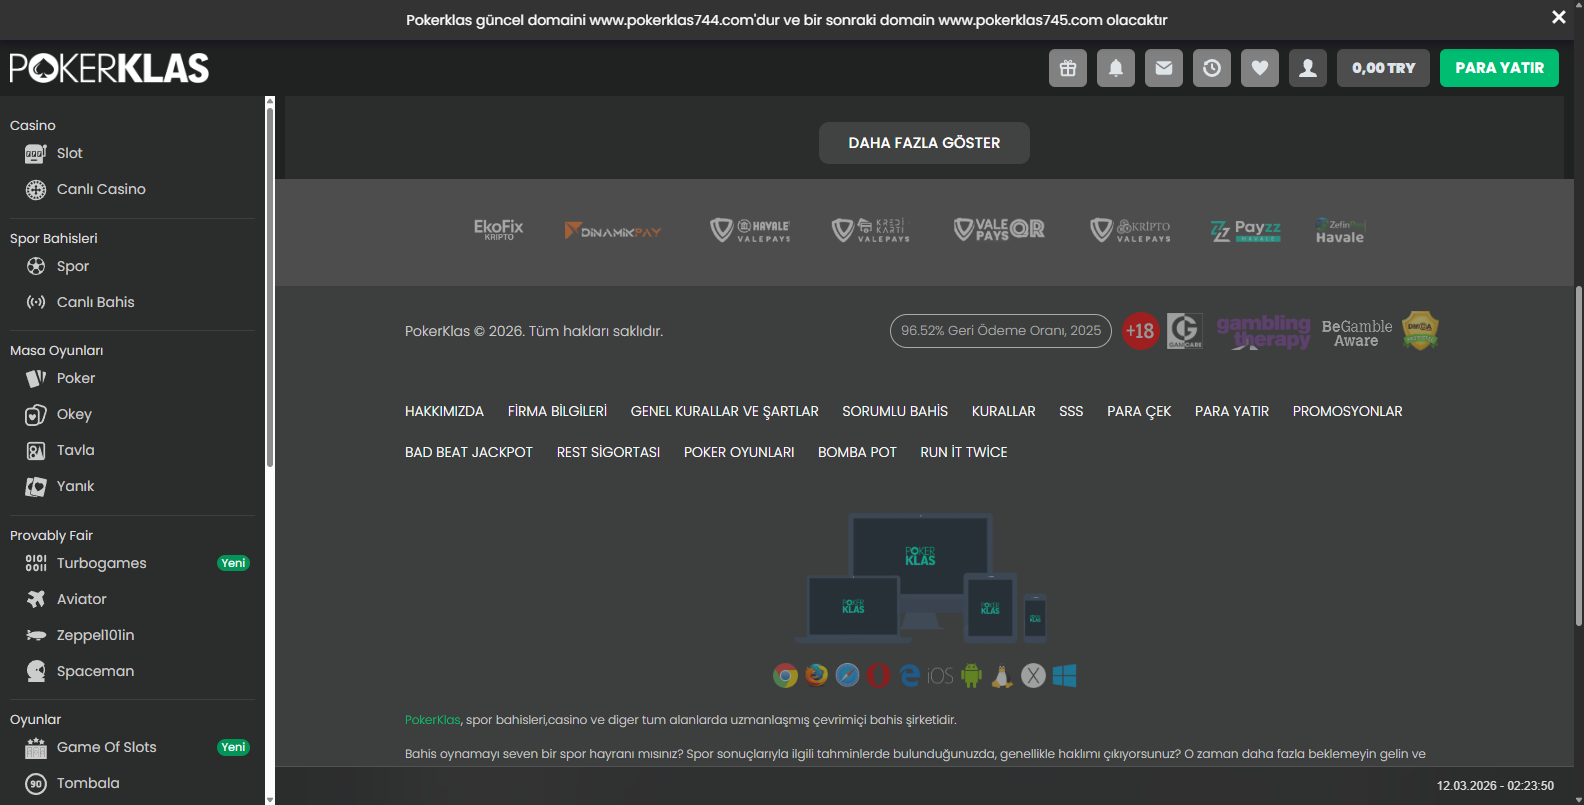Click DAHA FAZLA GÖSTER button

point(924,143)
